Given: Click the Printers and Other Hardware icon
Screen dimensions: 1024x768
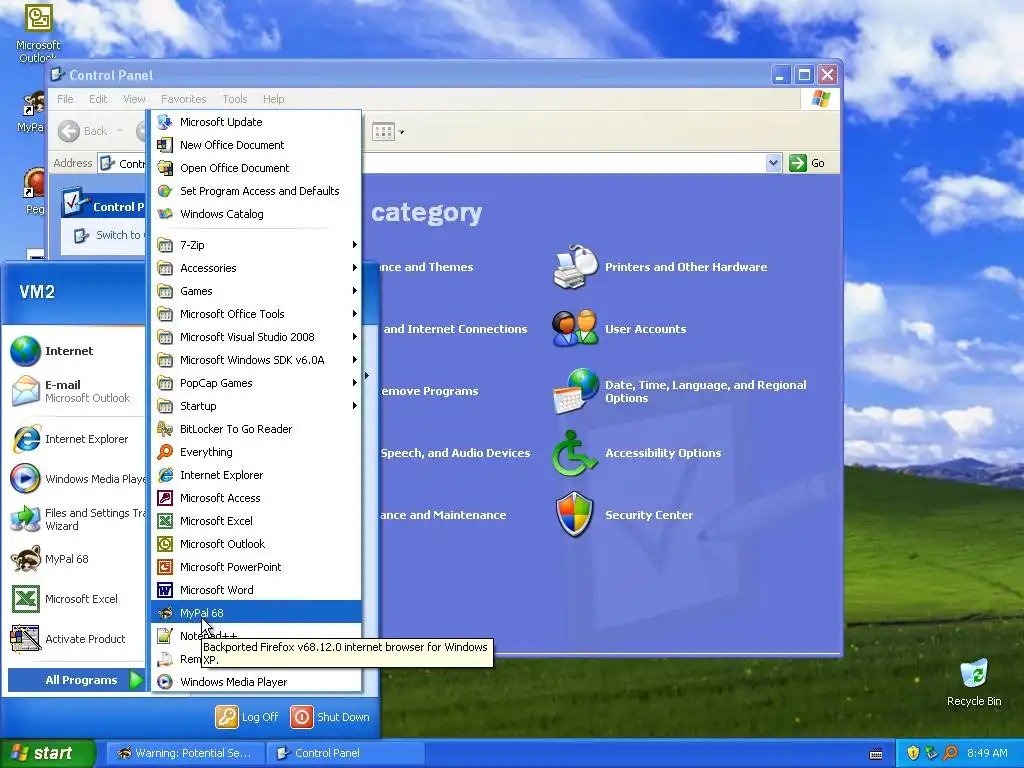Looking at the screenshot, I should click(575, 266).
